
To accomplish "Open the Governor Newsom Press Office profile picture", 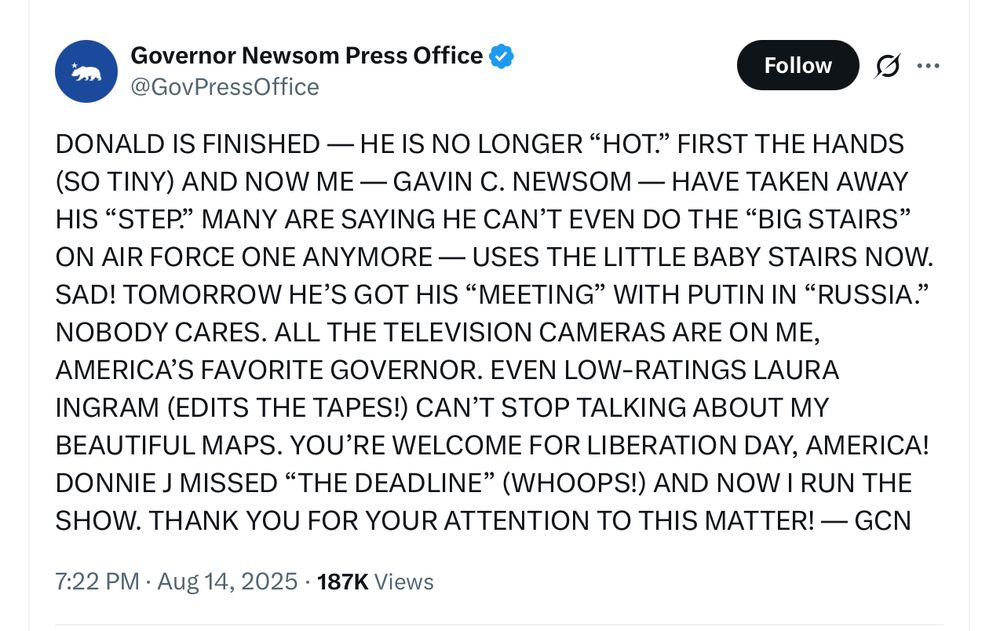I will point(87,71).
